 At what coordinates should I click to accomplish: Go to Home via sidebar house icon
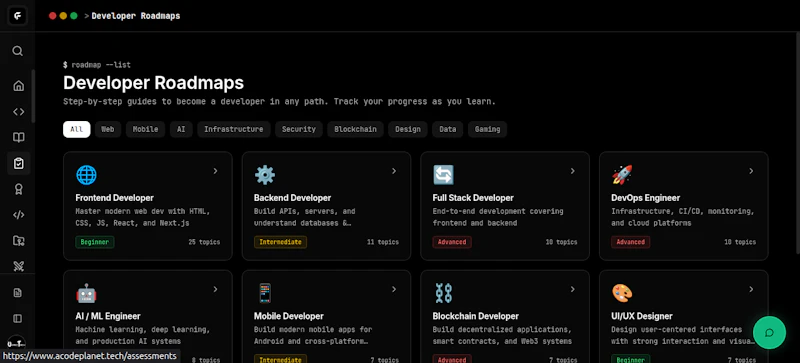18,86
